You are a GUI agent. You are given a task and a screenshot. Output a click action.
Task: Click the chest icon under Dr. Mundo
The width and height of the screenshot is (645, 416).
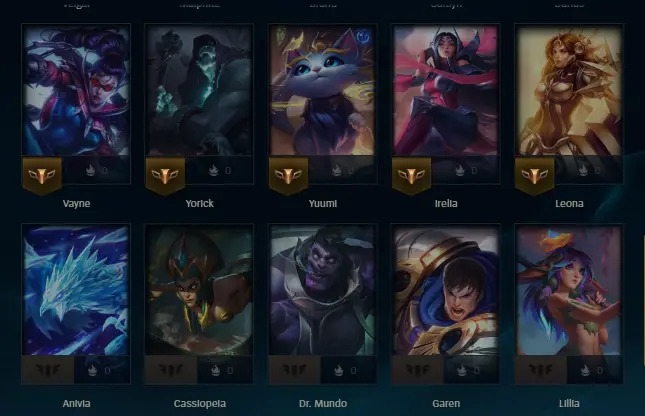tap(338, 370)
